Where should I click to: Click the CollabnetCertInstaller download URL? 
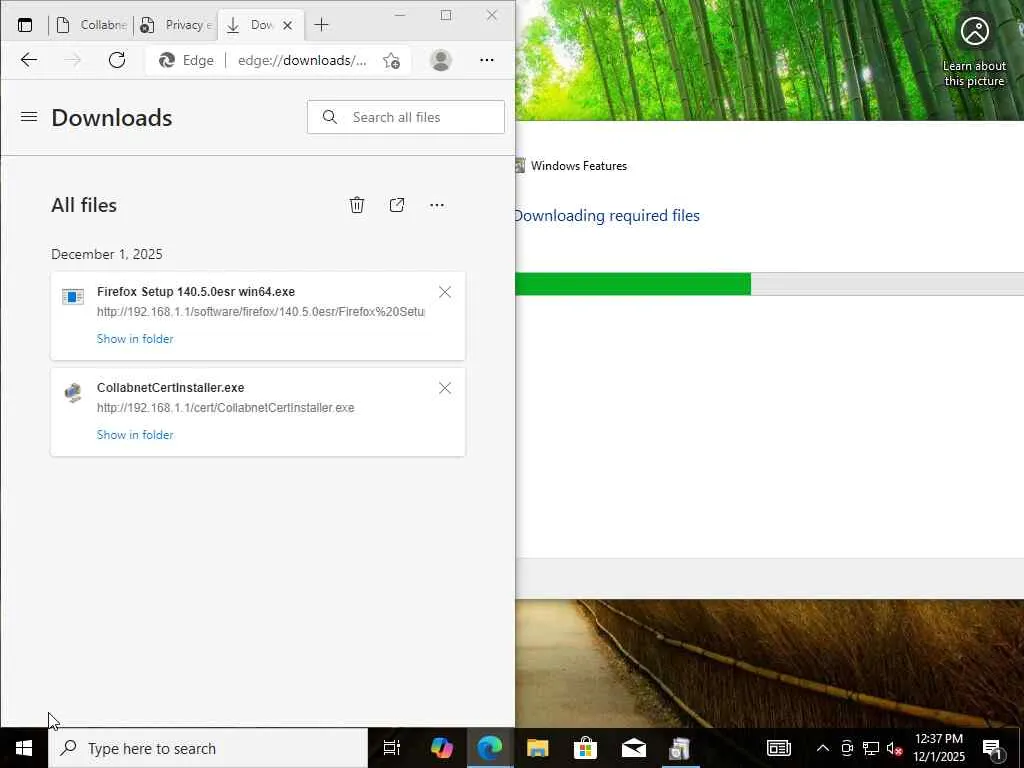(x=225, y=408)
